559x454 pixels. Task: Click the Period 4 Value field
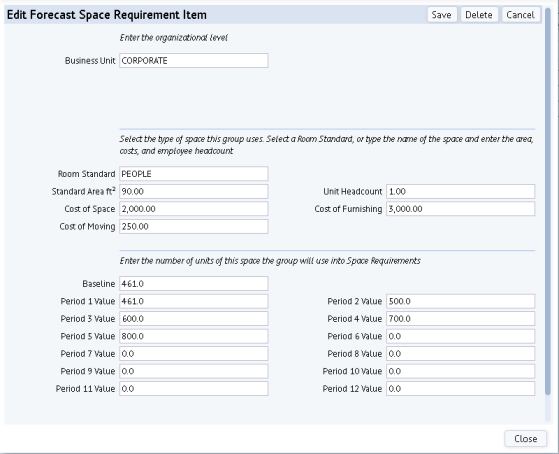coord(461,318)
